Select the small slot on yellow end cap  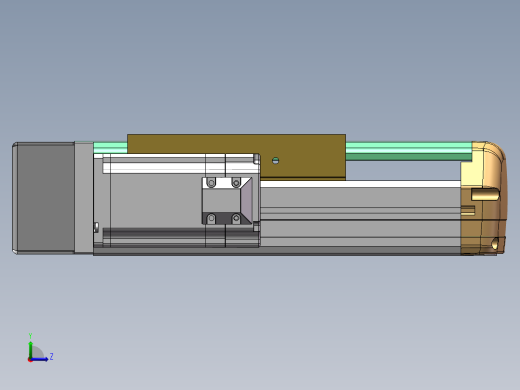[x=468, y=210]
